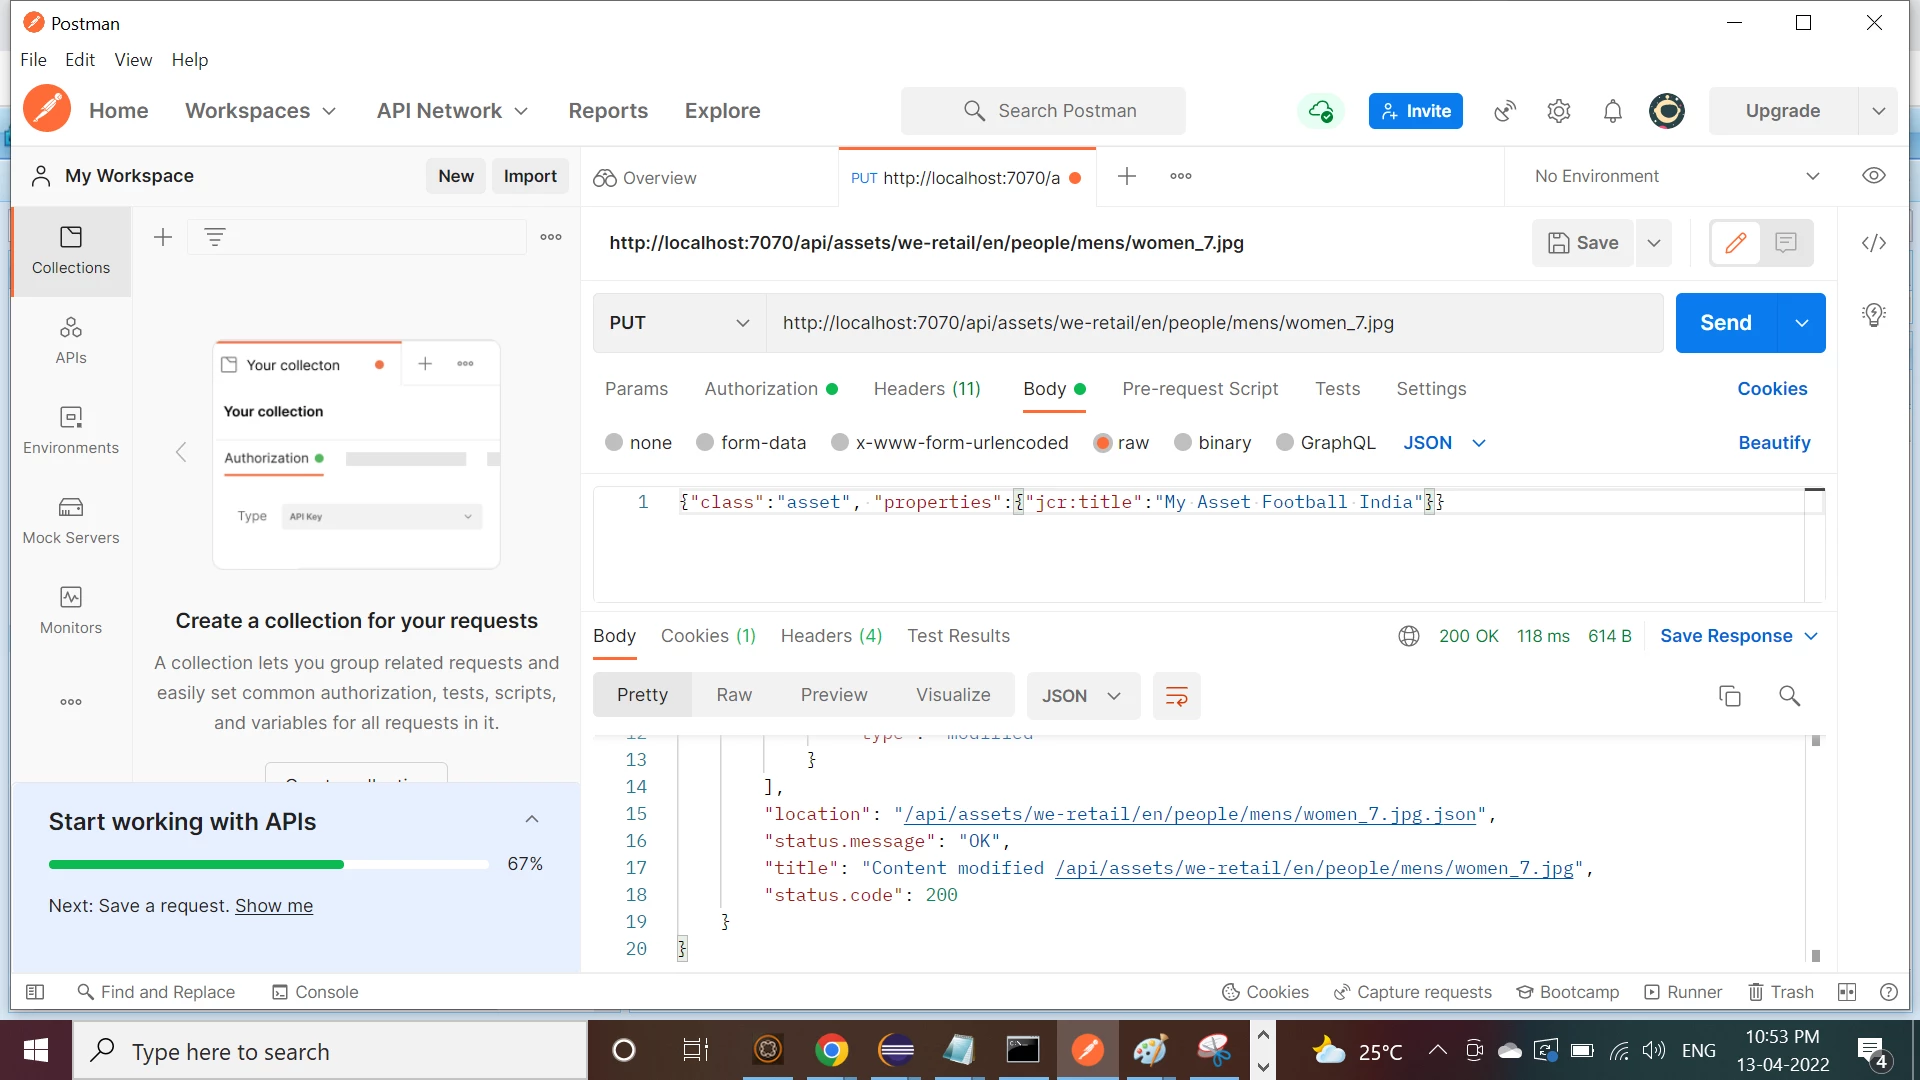Open the settings gear icon
This screenshot has width=1920, height=1080.
click(1558, 111)
